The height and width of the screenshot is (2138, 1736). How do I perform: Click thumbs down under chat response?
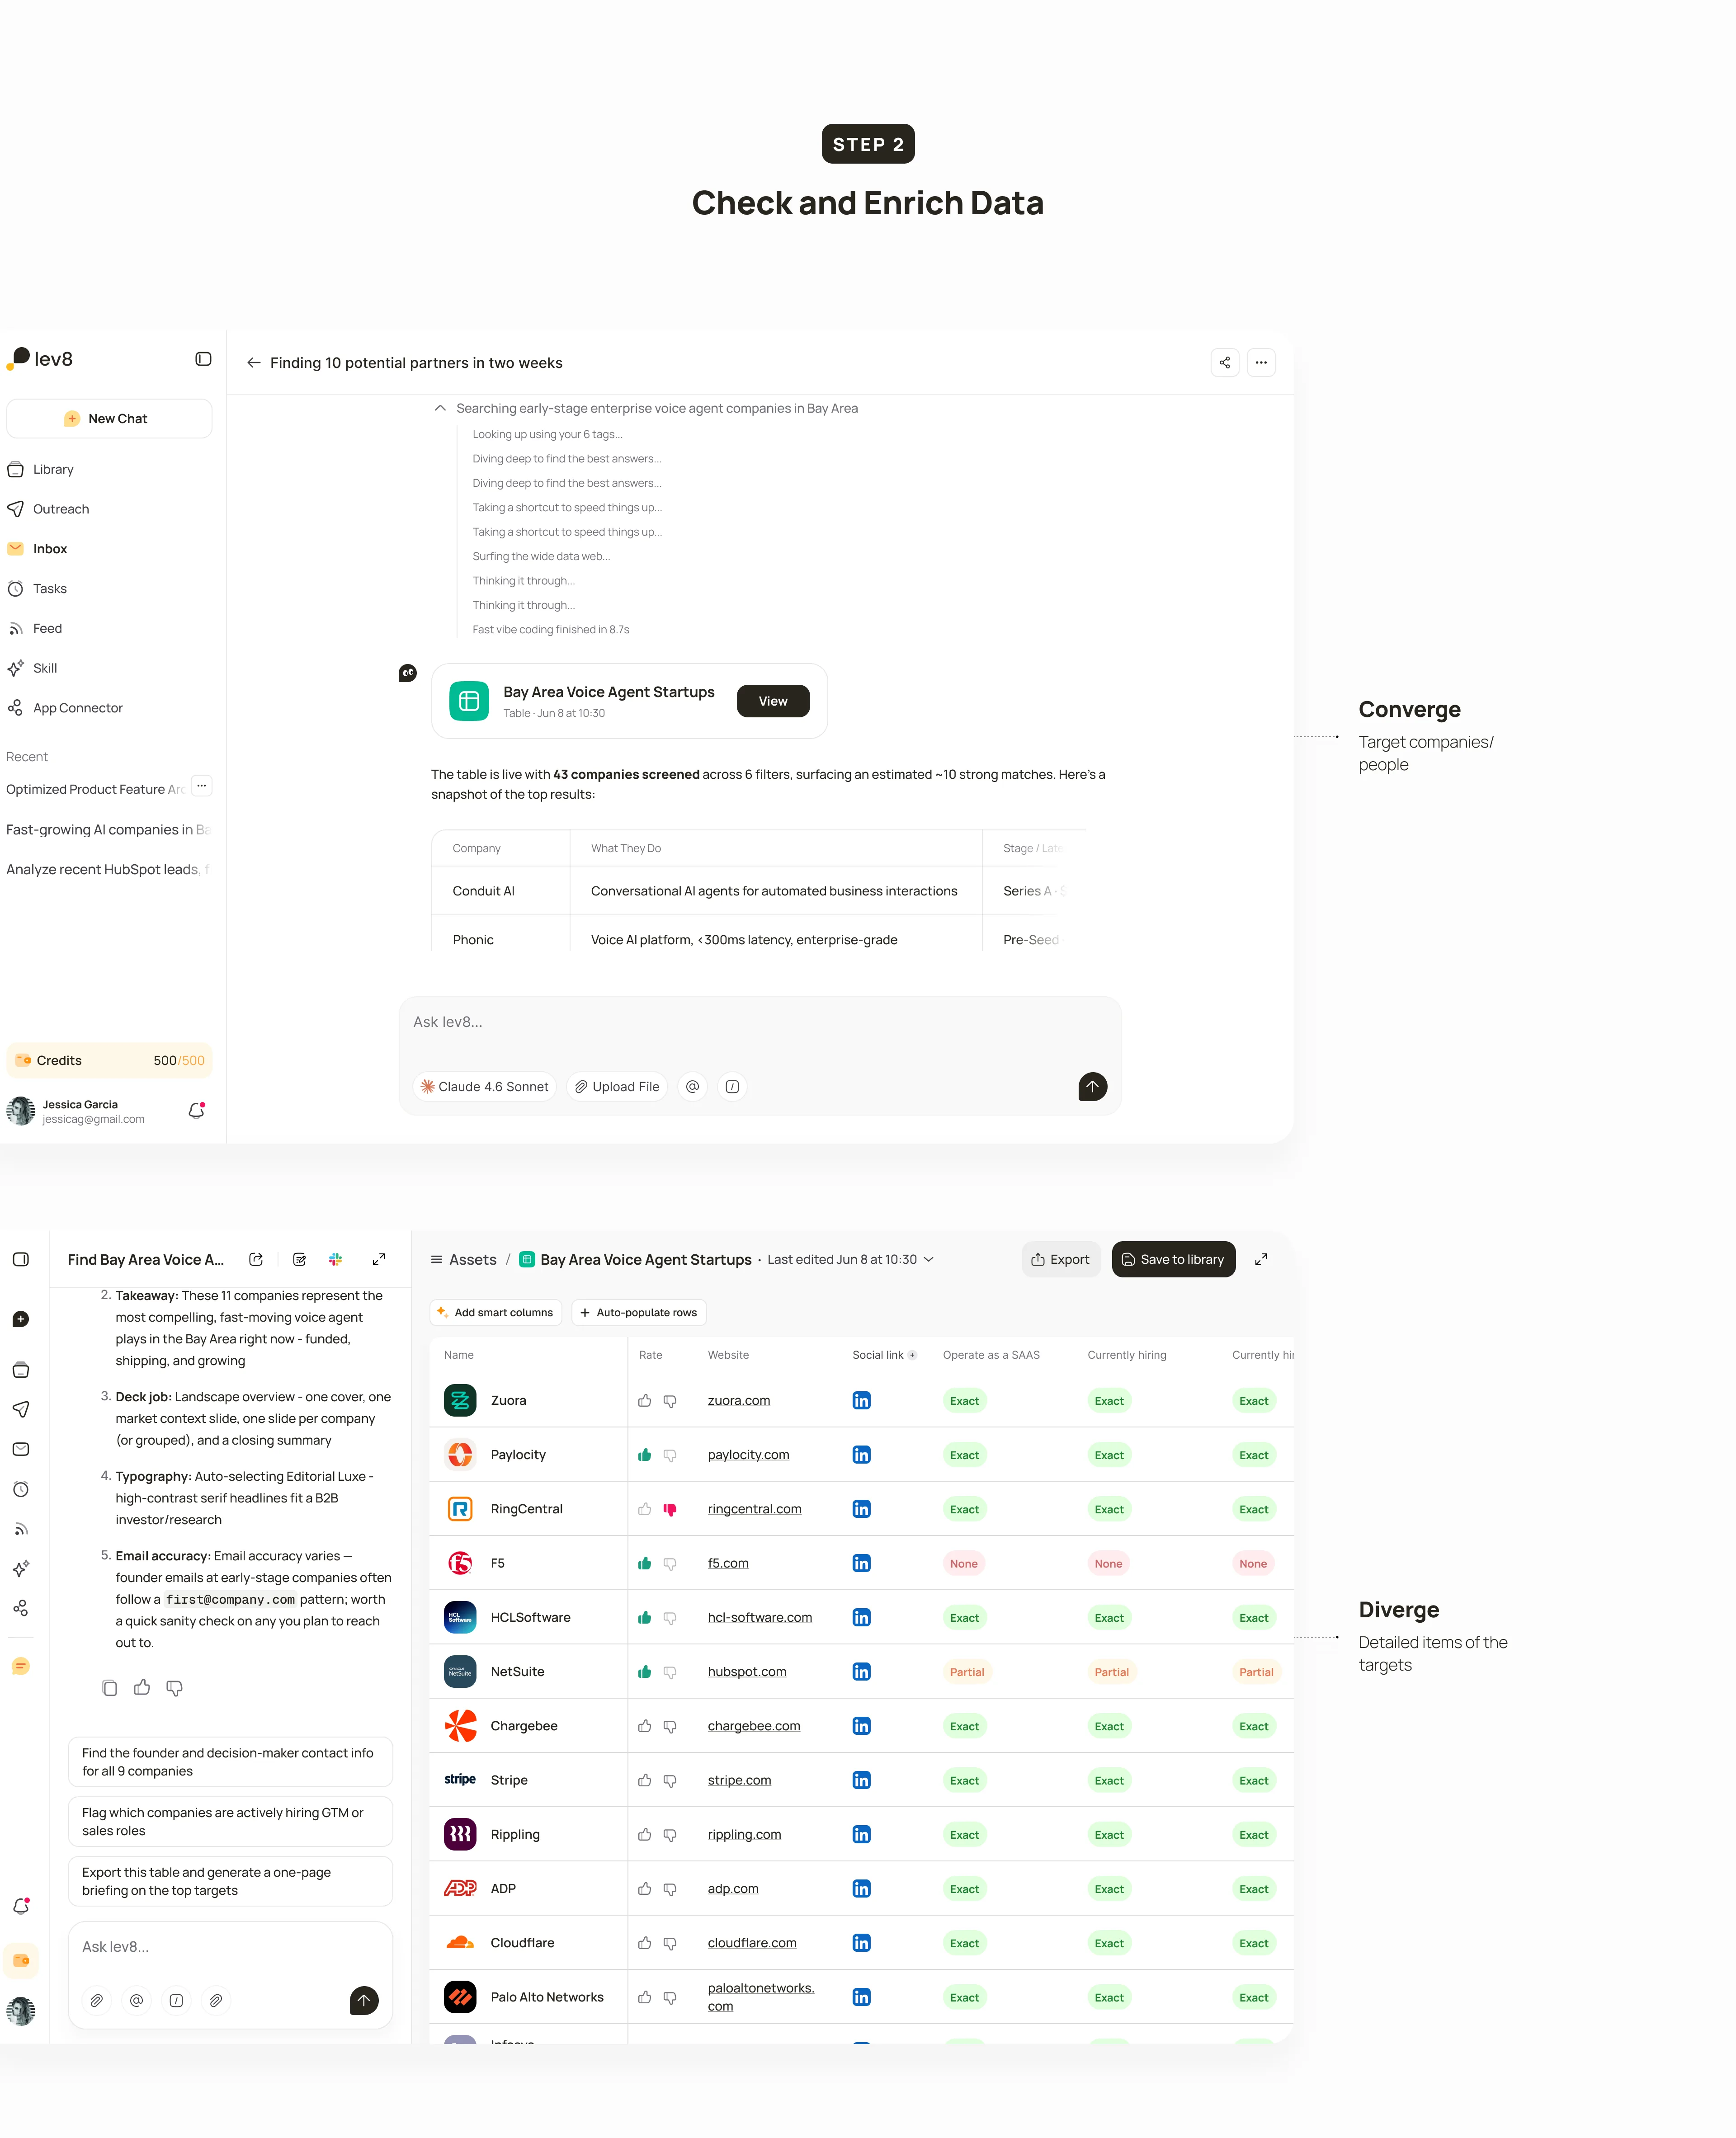[174, 1688]
